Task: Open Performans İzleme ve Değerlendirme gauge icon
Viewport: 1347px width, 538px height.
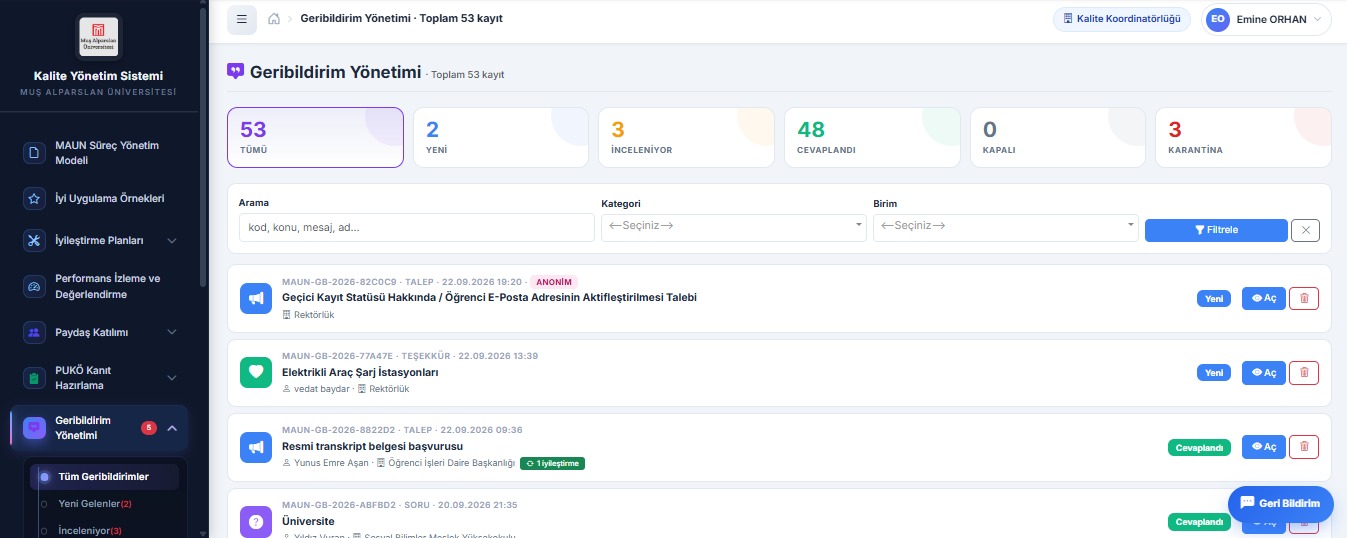Action: tap(34, 286)
